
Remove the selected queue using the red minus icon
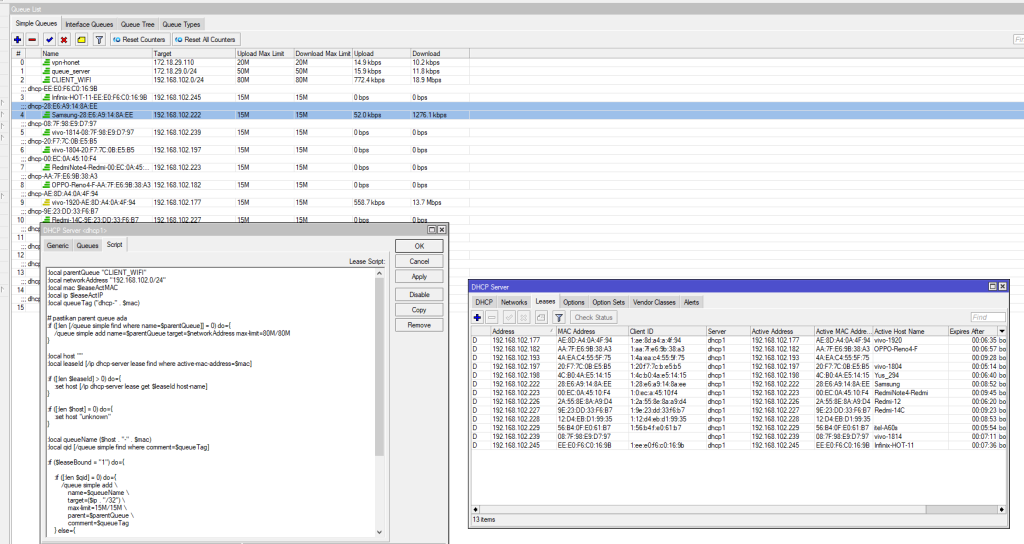click(x=32, y=40)
